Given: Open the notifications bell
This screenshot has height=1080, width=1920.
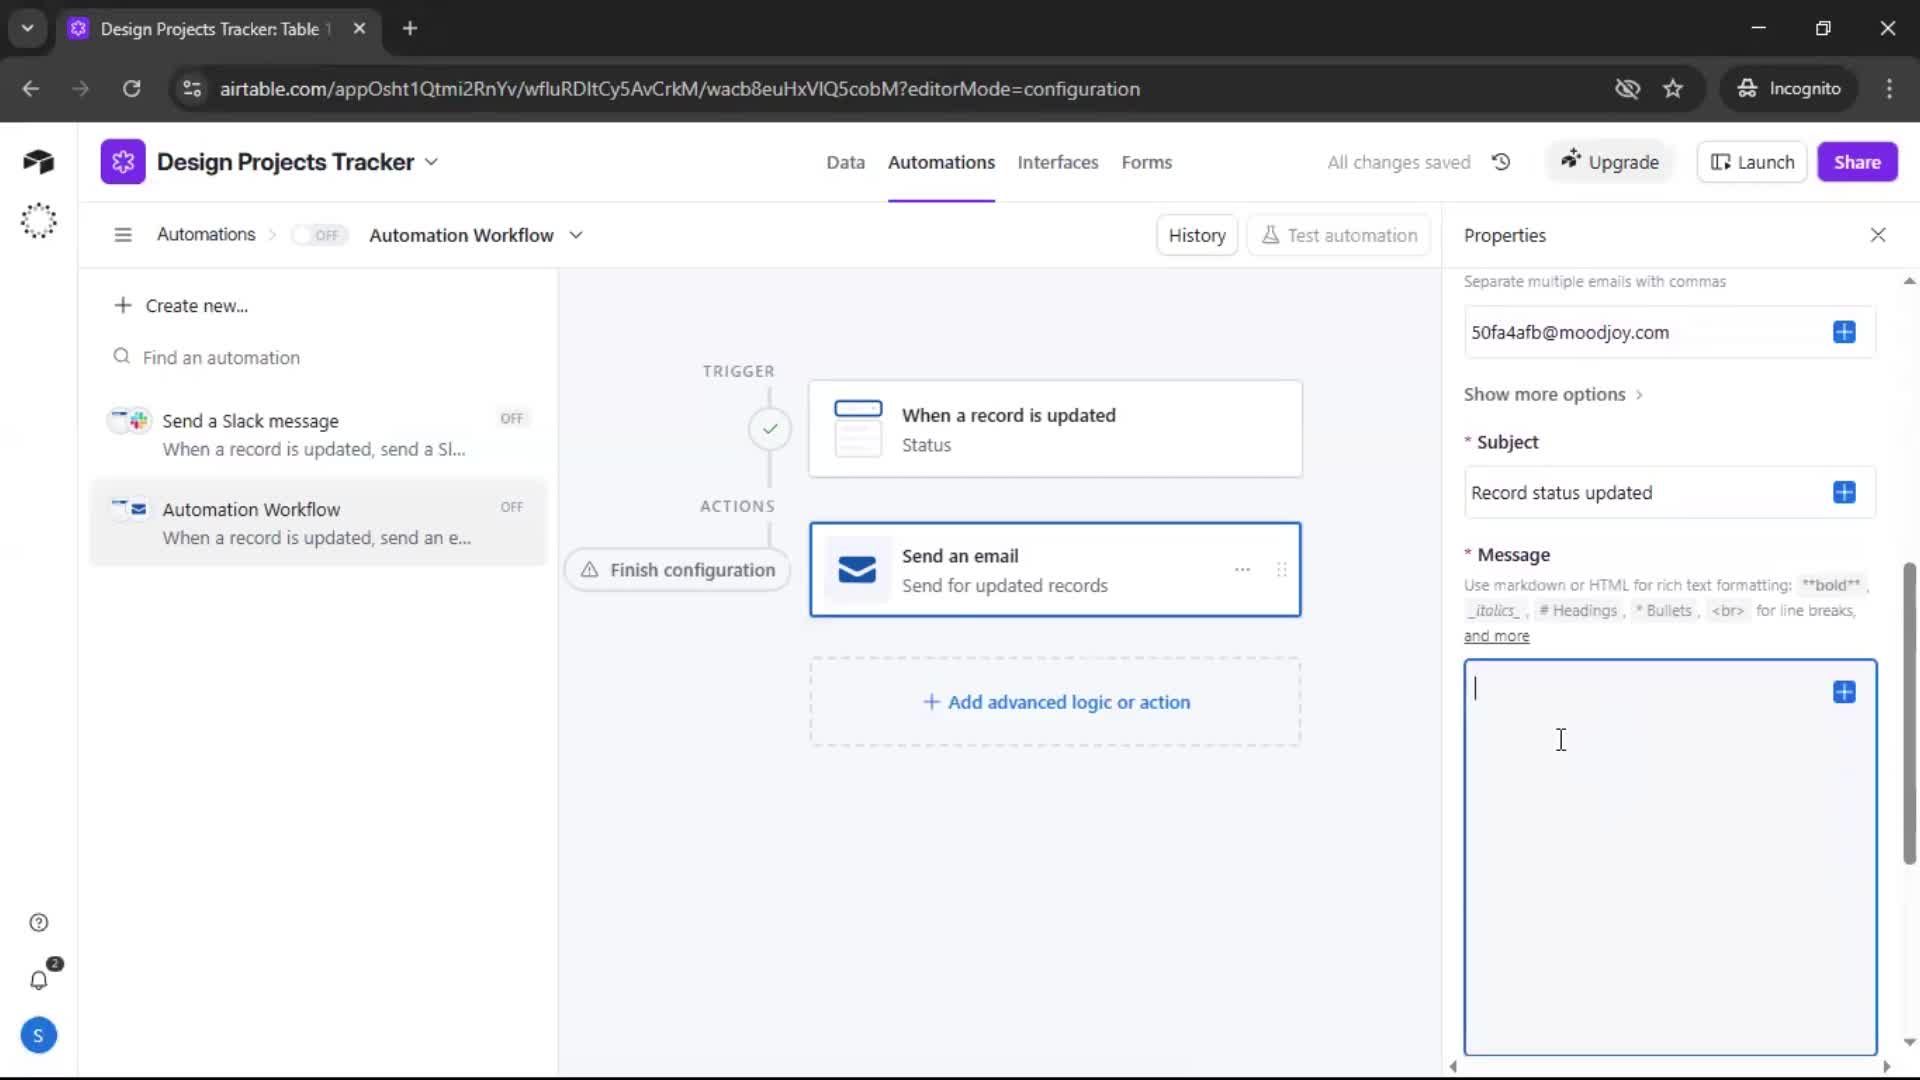Looking at the screenshot, I should coord(38,981).
